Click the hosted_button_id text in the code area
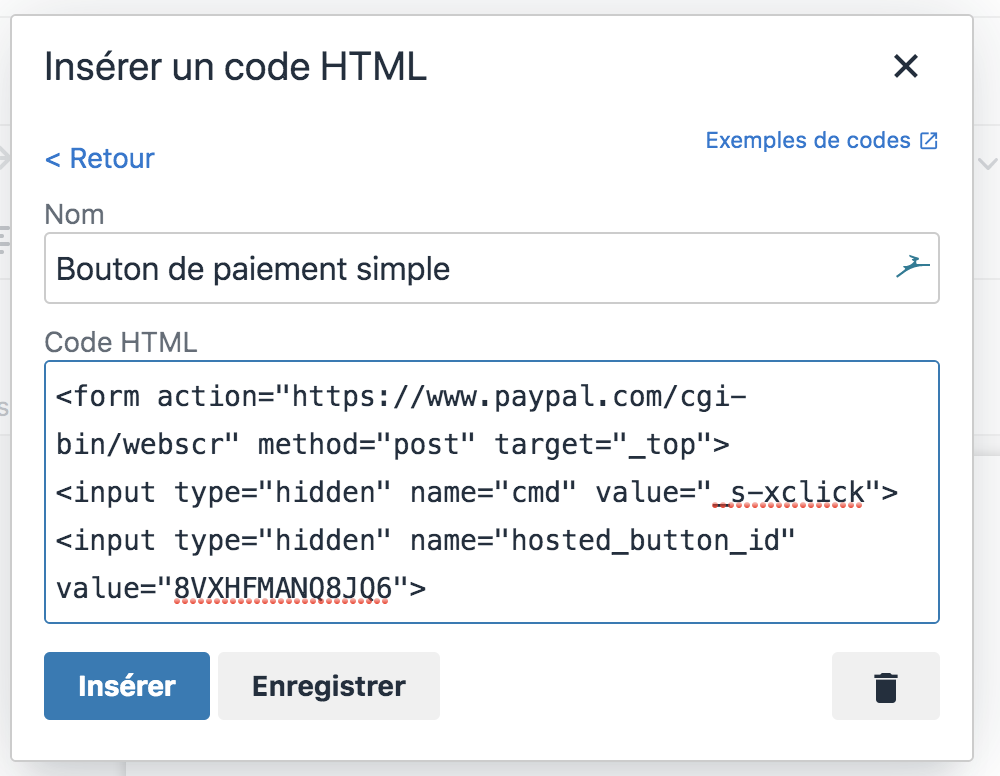 pos(645,541)
